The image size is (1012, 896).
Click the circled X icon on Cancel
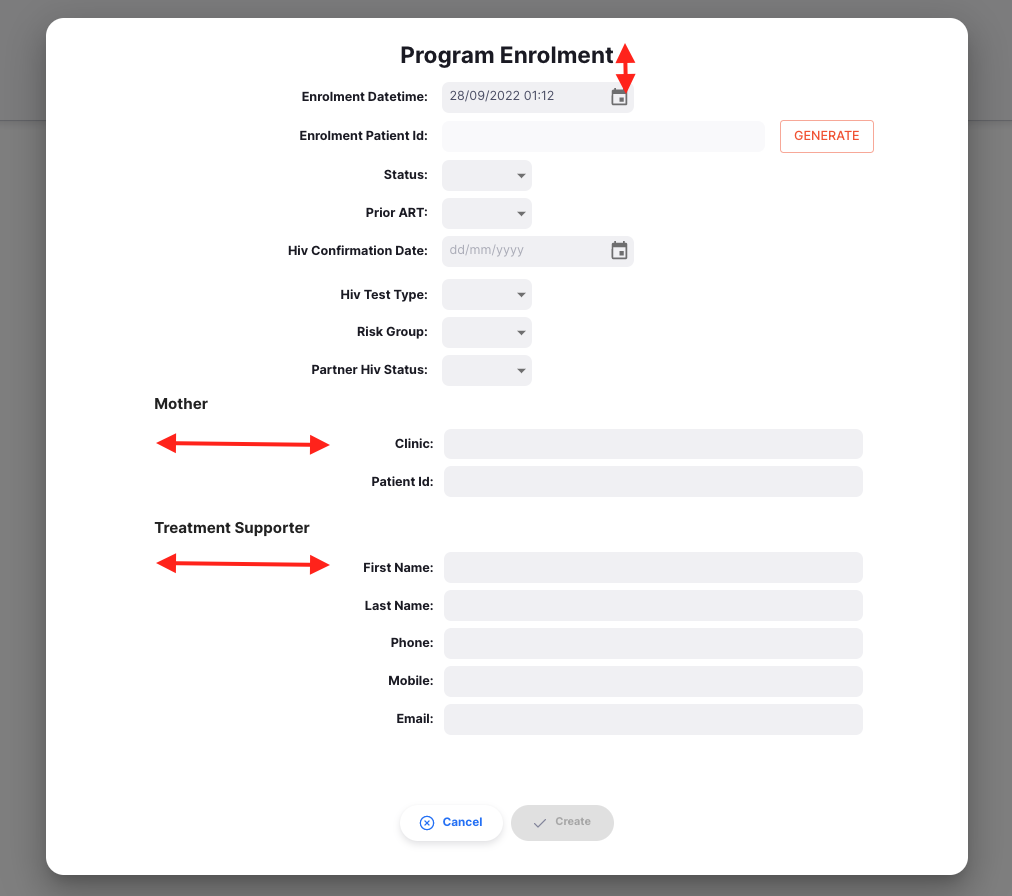[x=429, y=823]
